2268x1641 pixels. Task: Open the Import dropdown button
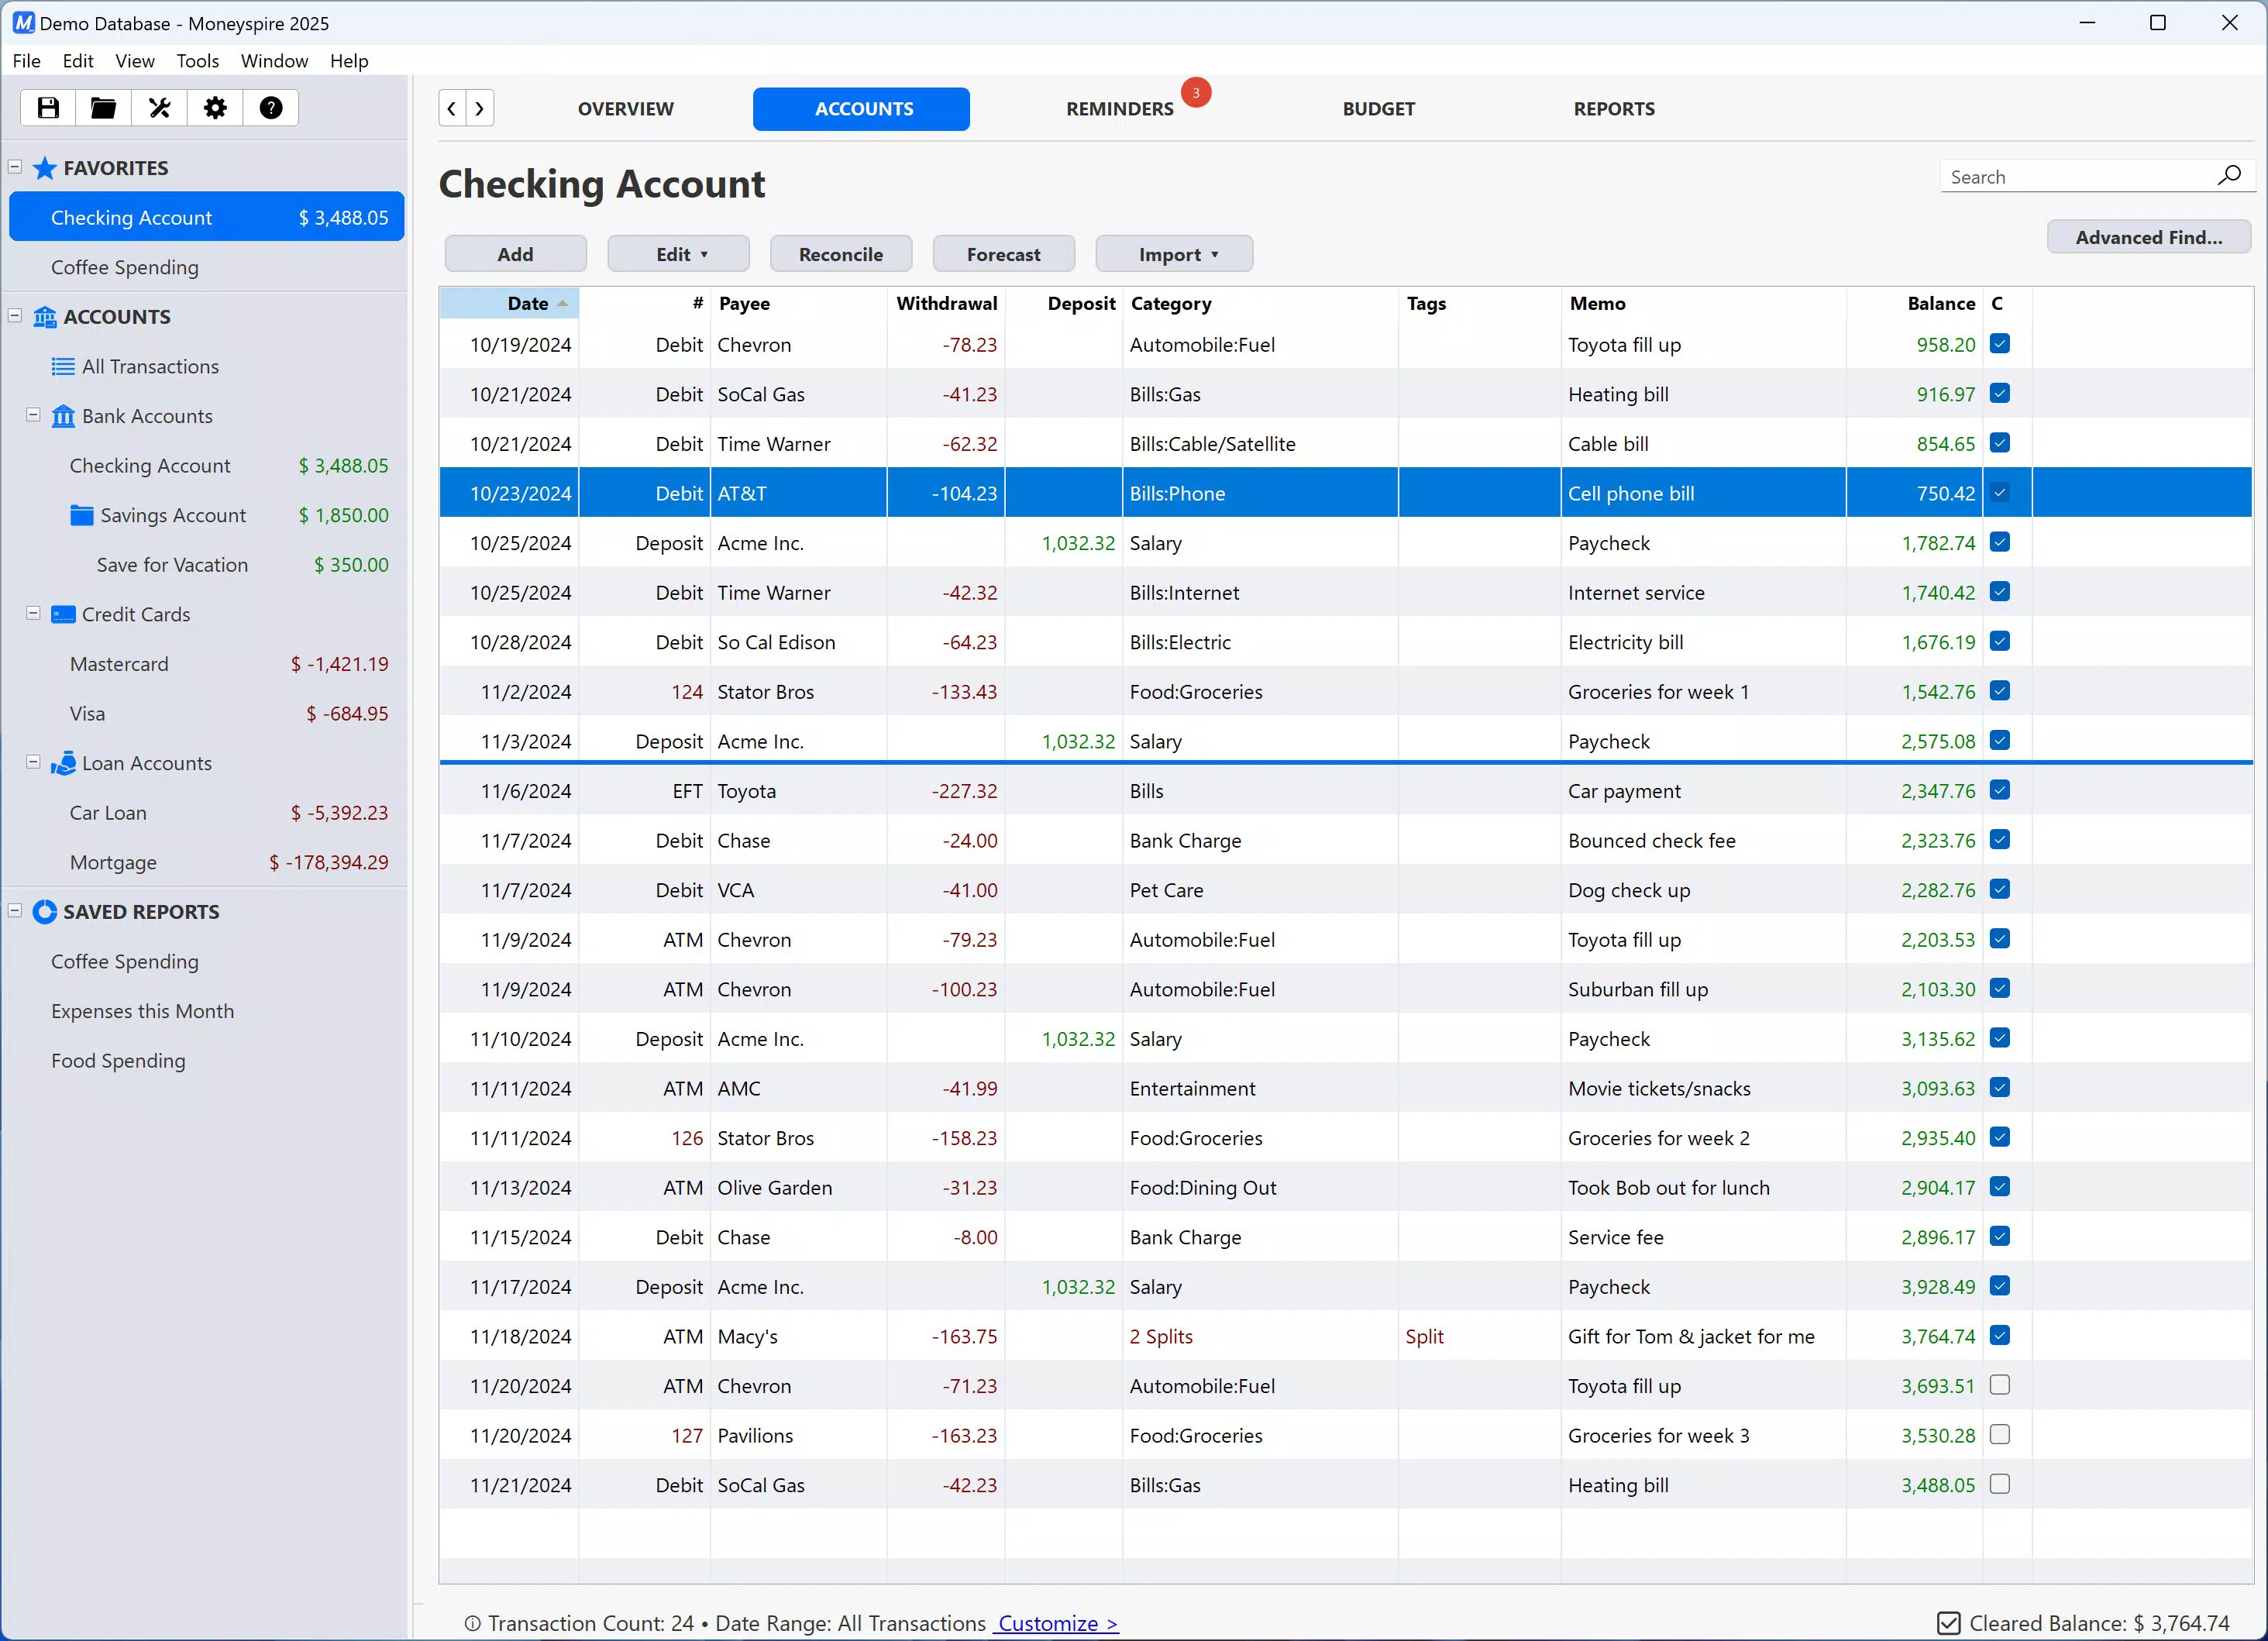point(1174,254)
